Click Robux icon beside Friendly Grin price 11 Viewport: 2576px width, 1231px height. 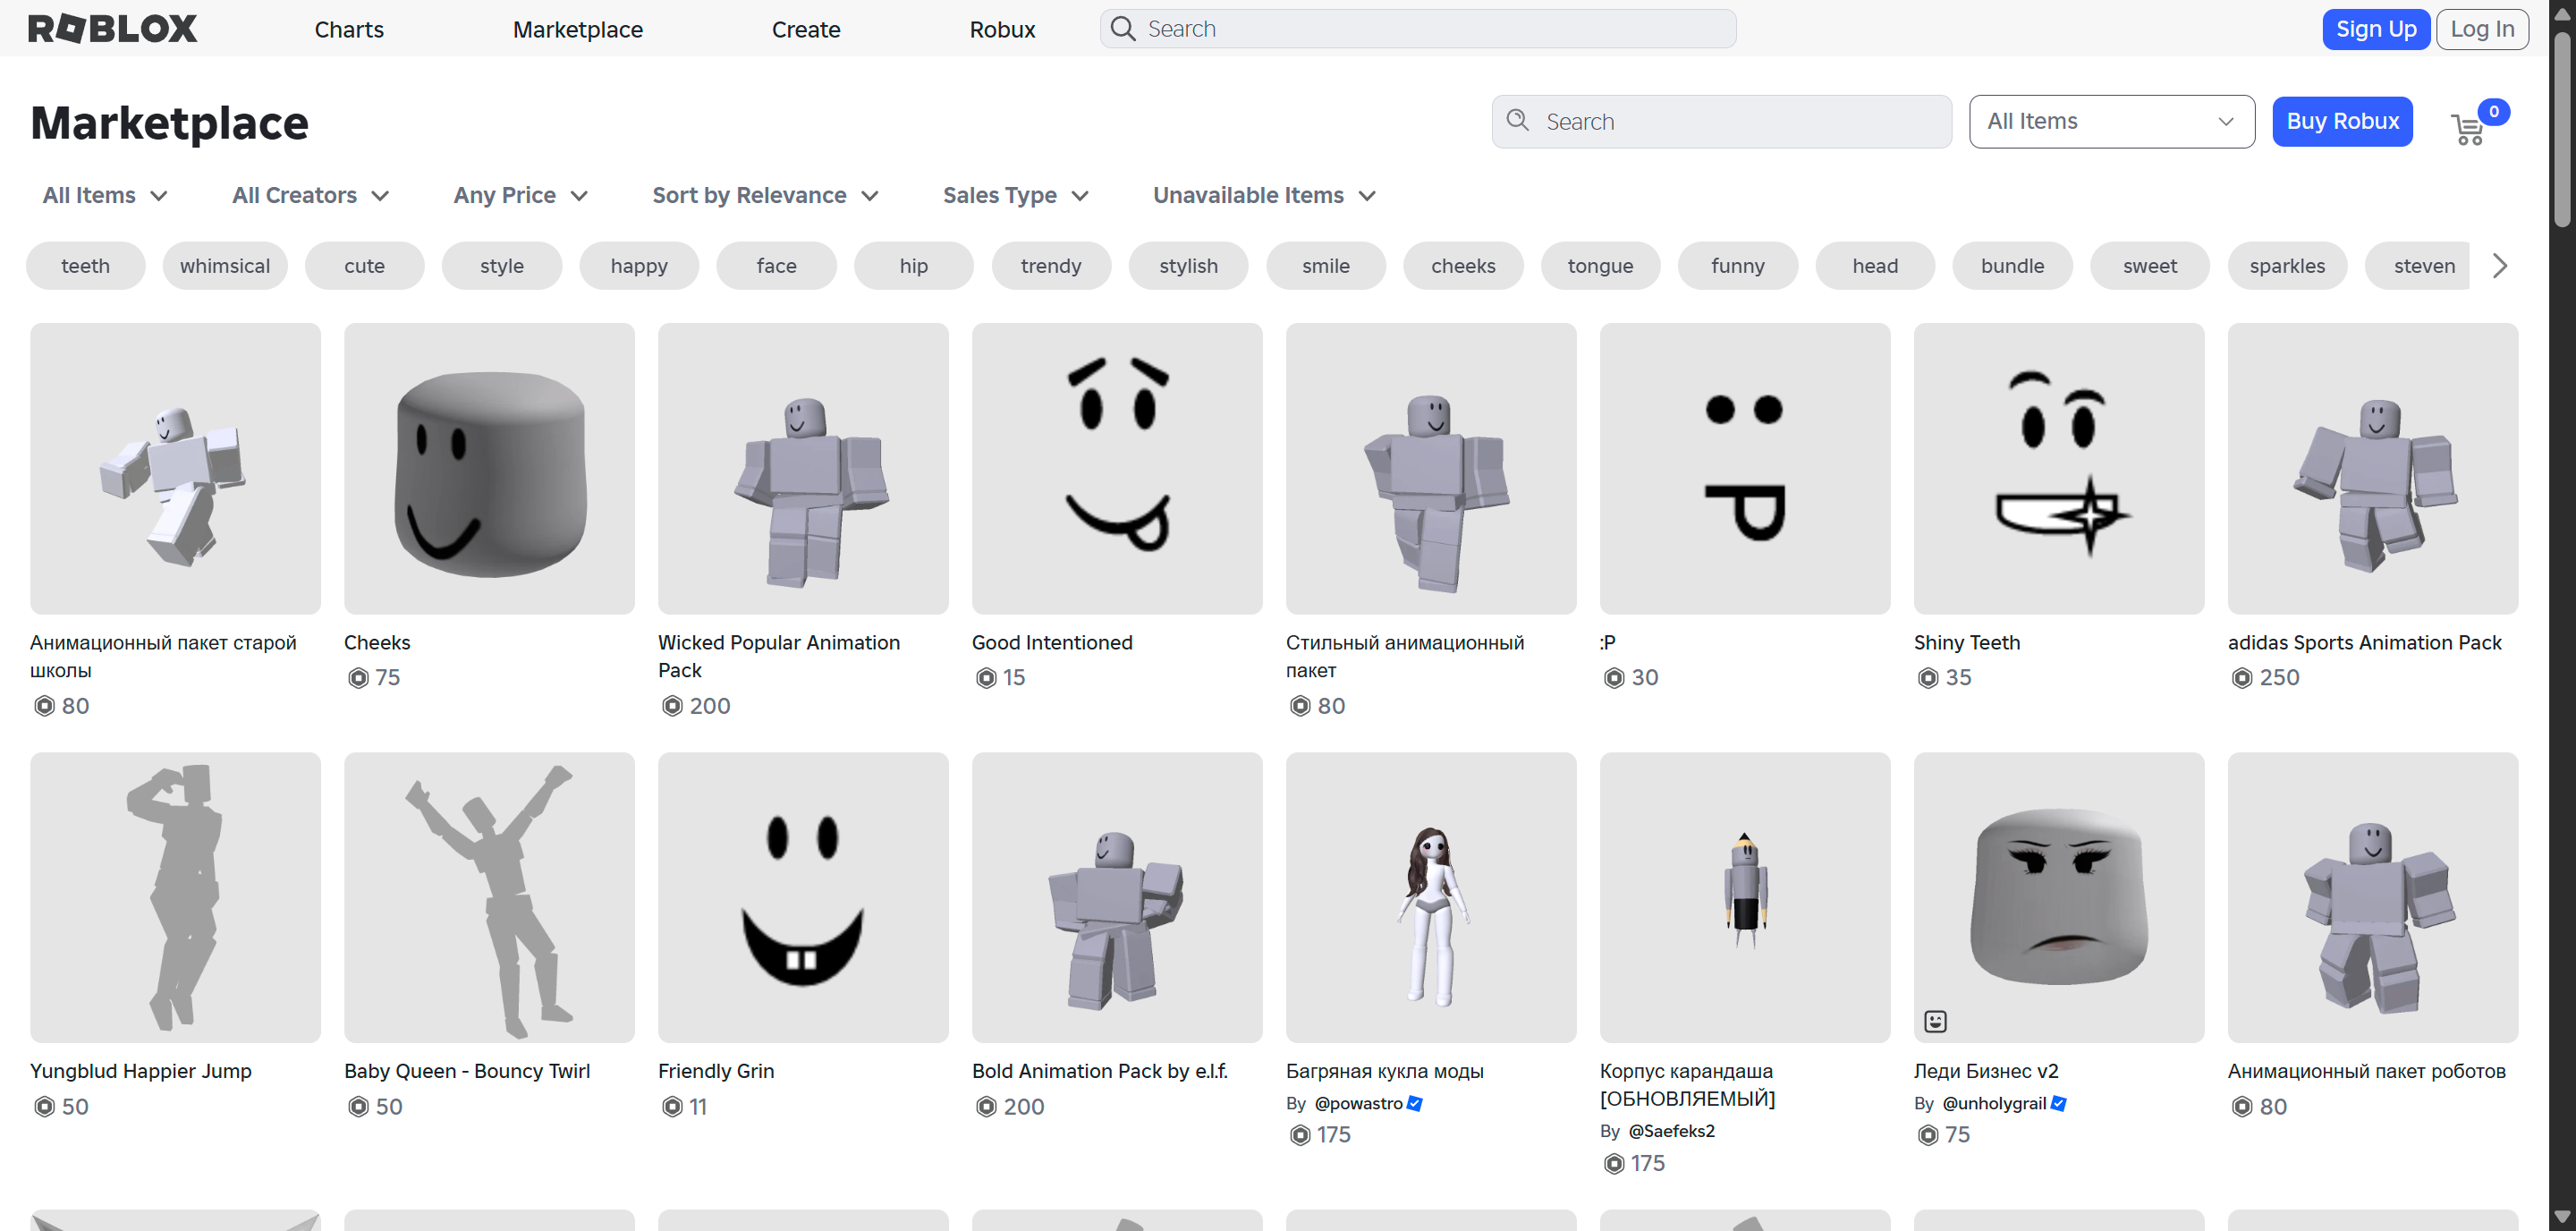(672, 1107)
